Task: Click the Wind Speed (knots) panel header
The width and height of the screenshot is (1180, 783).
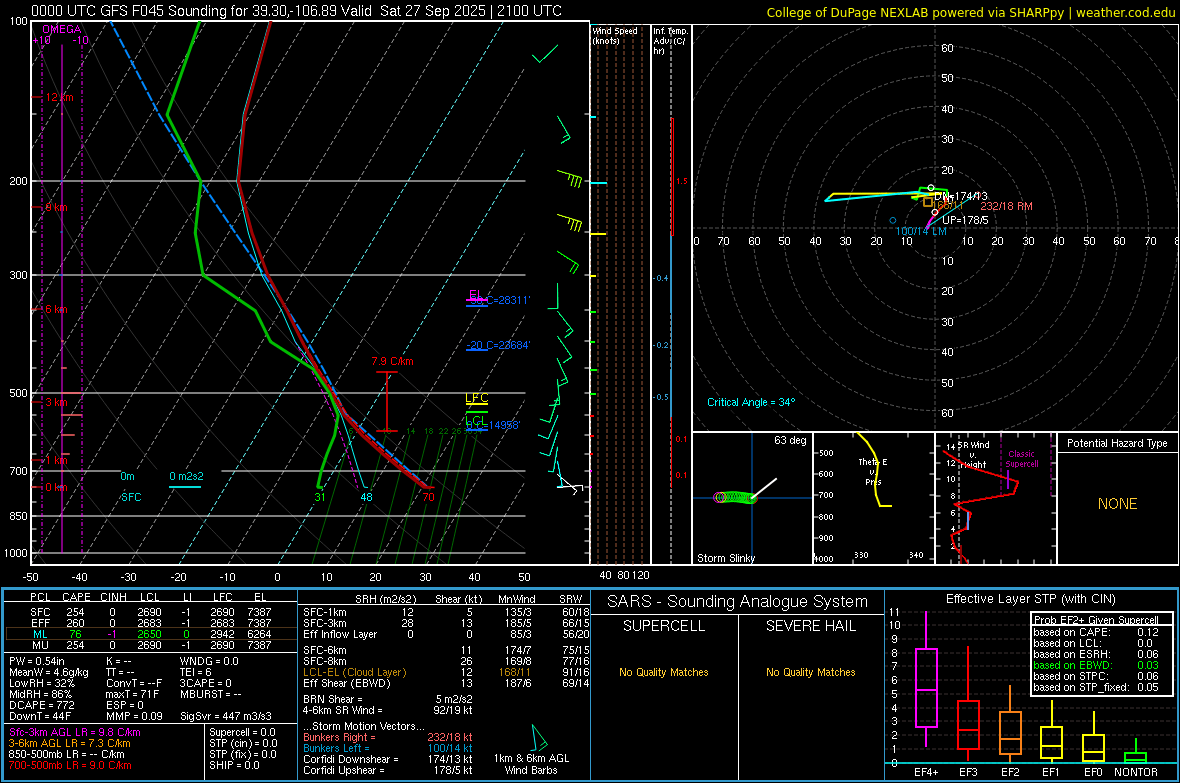Action: 615,35
